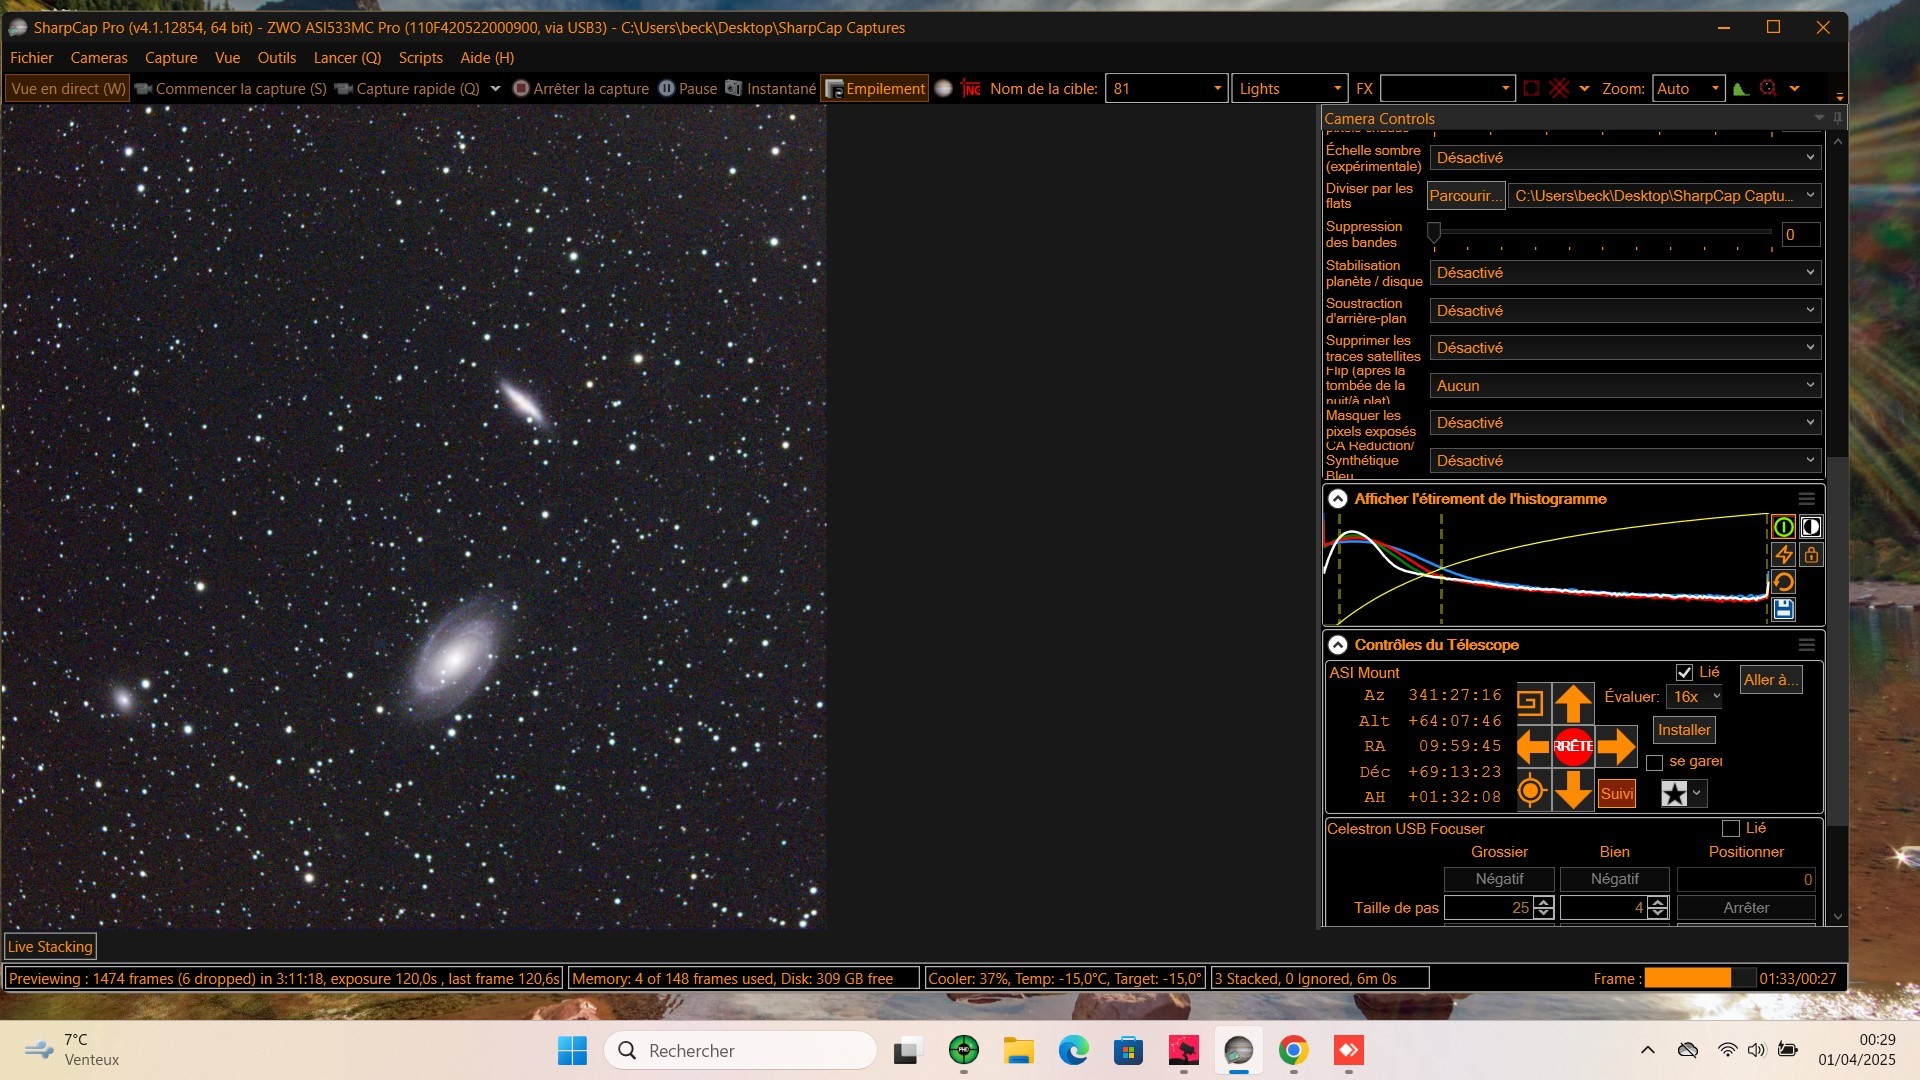1920x1080 pixels.
Task: Open Google Chrome from taskbar
Action: 1293,1050
